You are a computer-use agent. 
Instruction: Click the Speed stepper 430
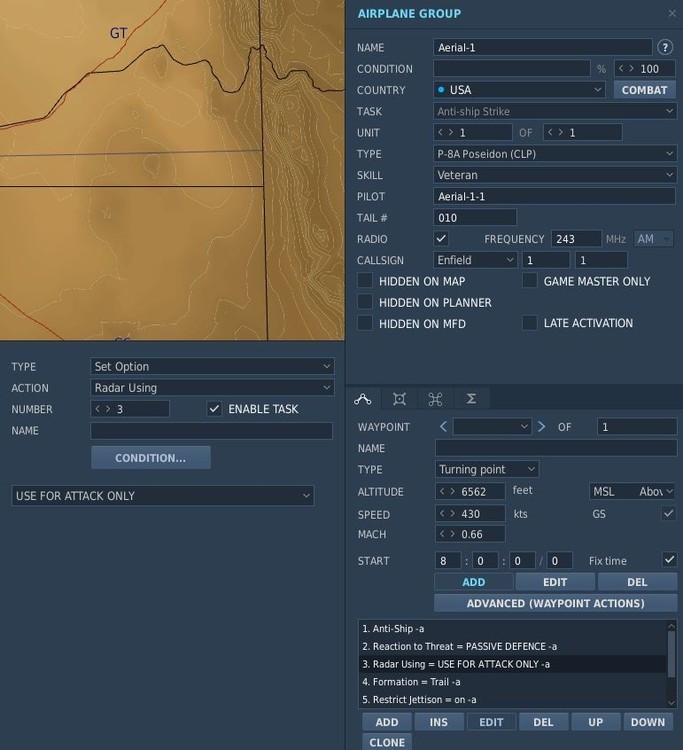(470, 514)
